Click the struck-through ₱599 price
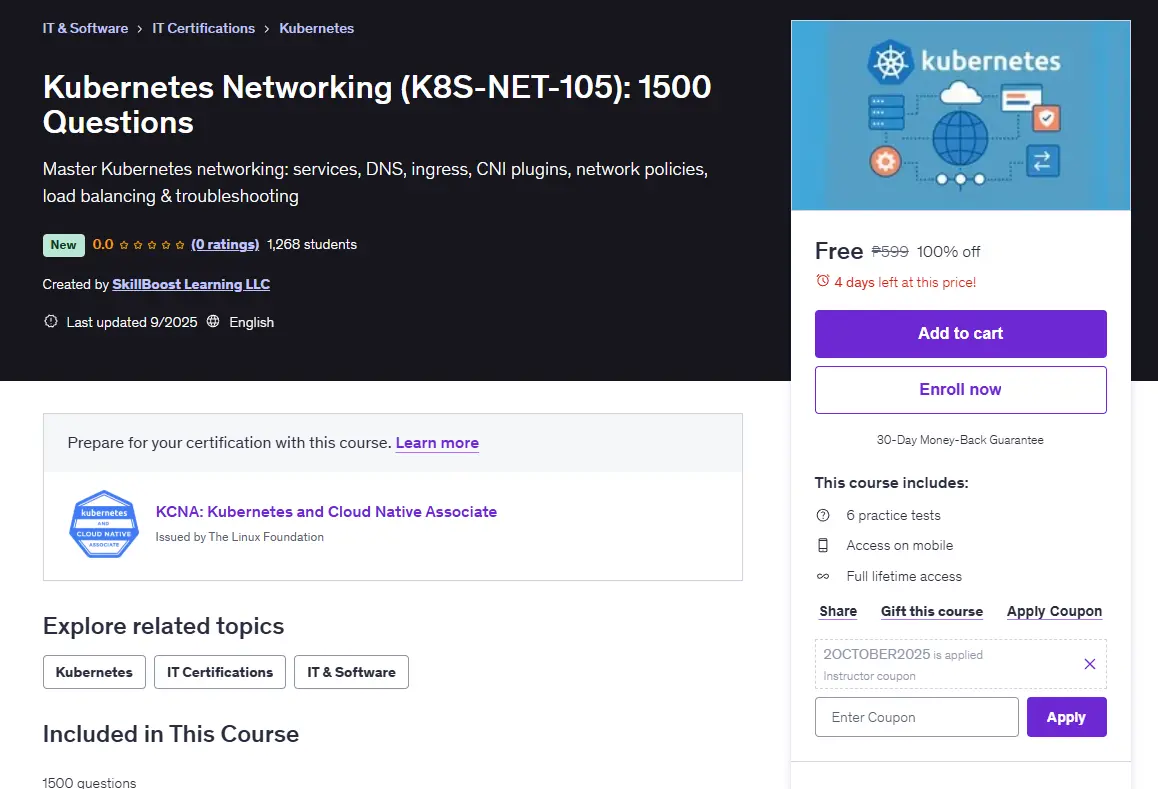This screenshot has width=1158, height=789. pyautogui.click(x=890, y=252)
